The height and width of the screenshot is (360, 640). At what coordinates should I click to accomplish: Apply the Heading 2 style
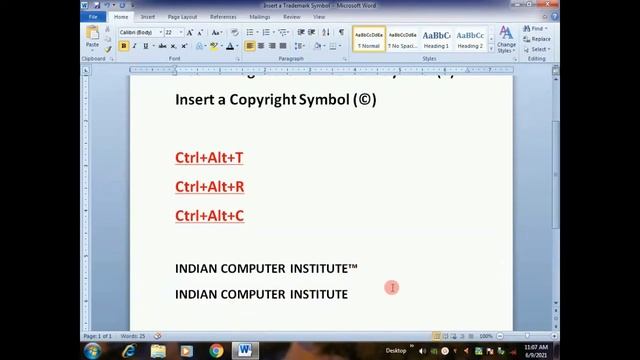[x=470, y=40]
